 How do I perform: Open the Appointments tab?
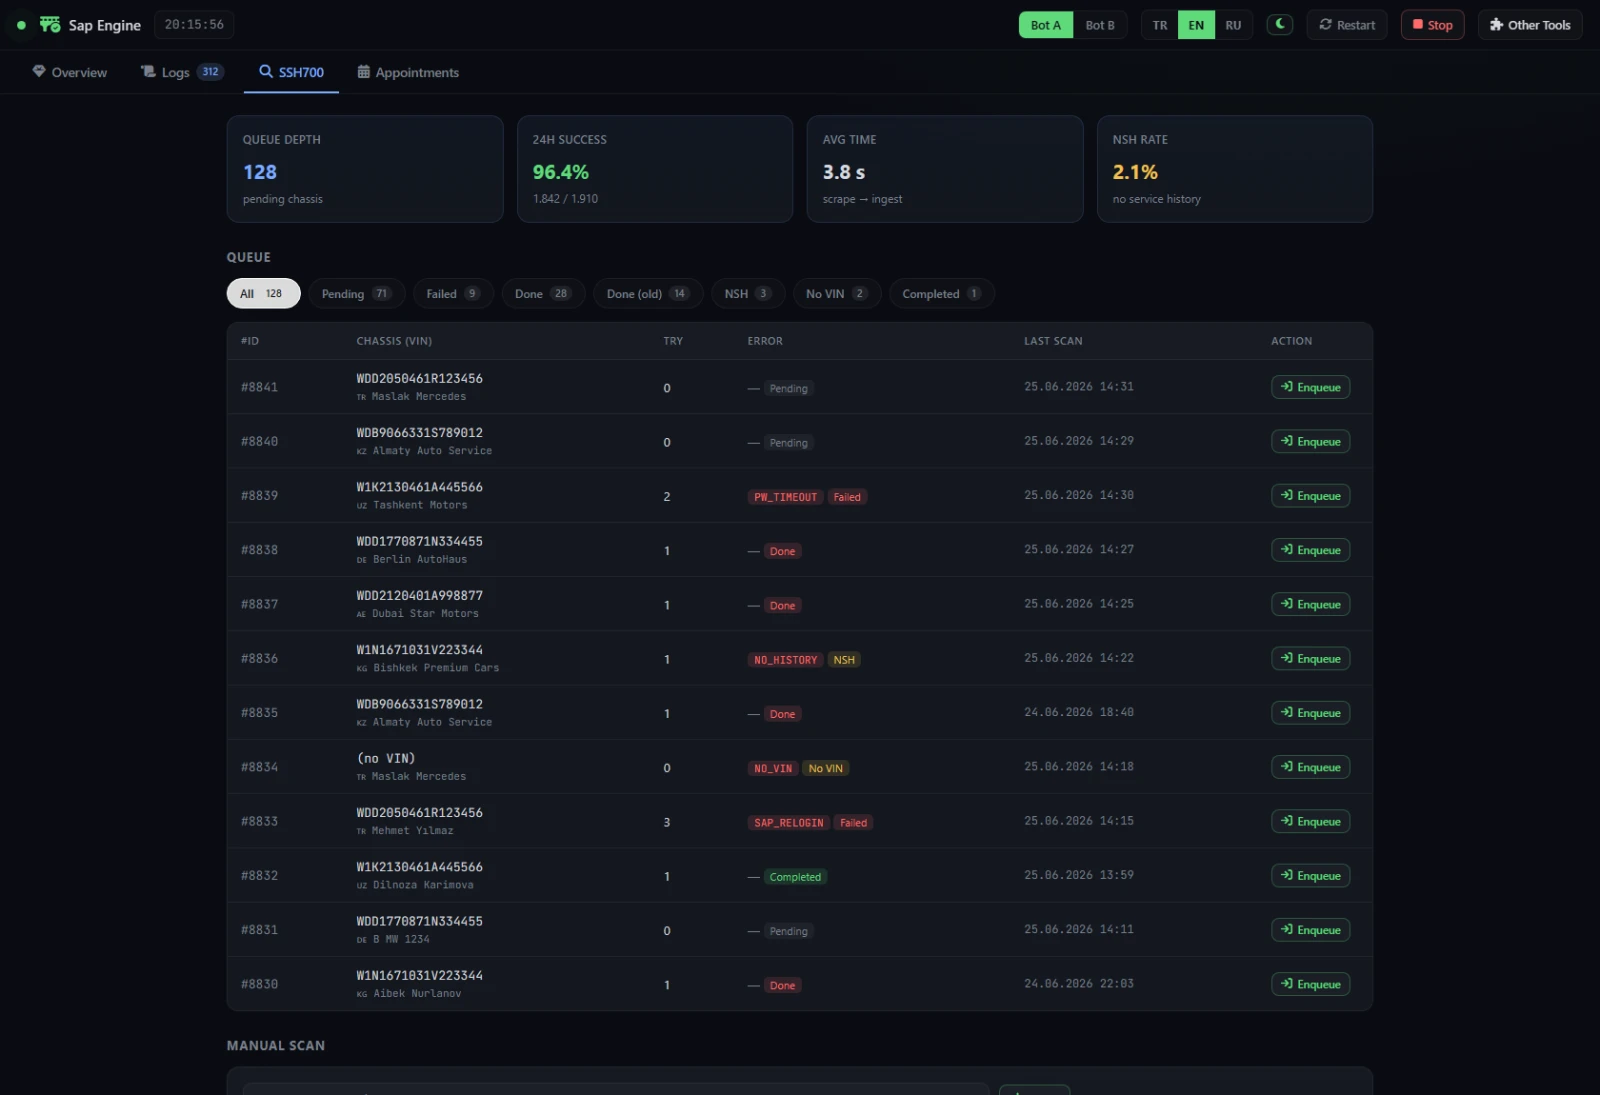pos(408,72)
